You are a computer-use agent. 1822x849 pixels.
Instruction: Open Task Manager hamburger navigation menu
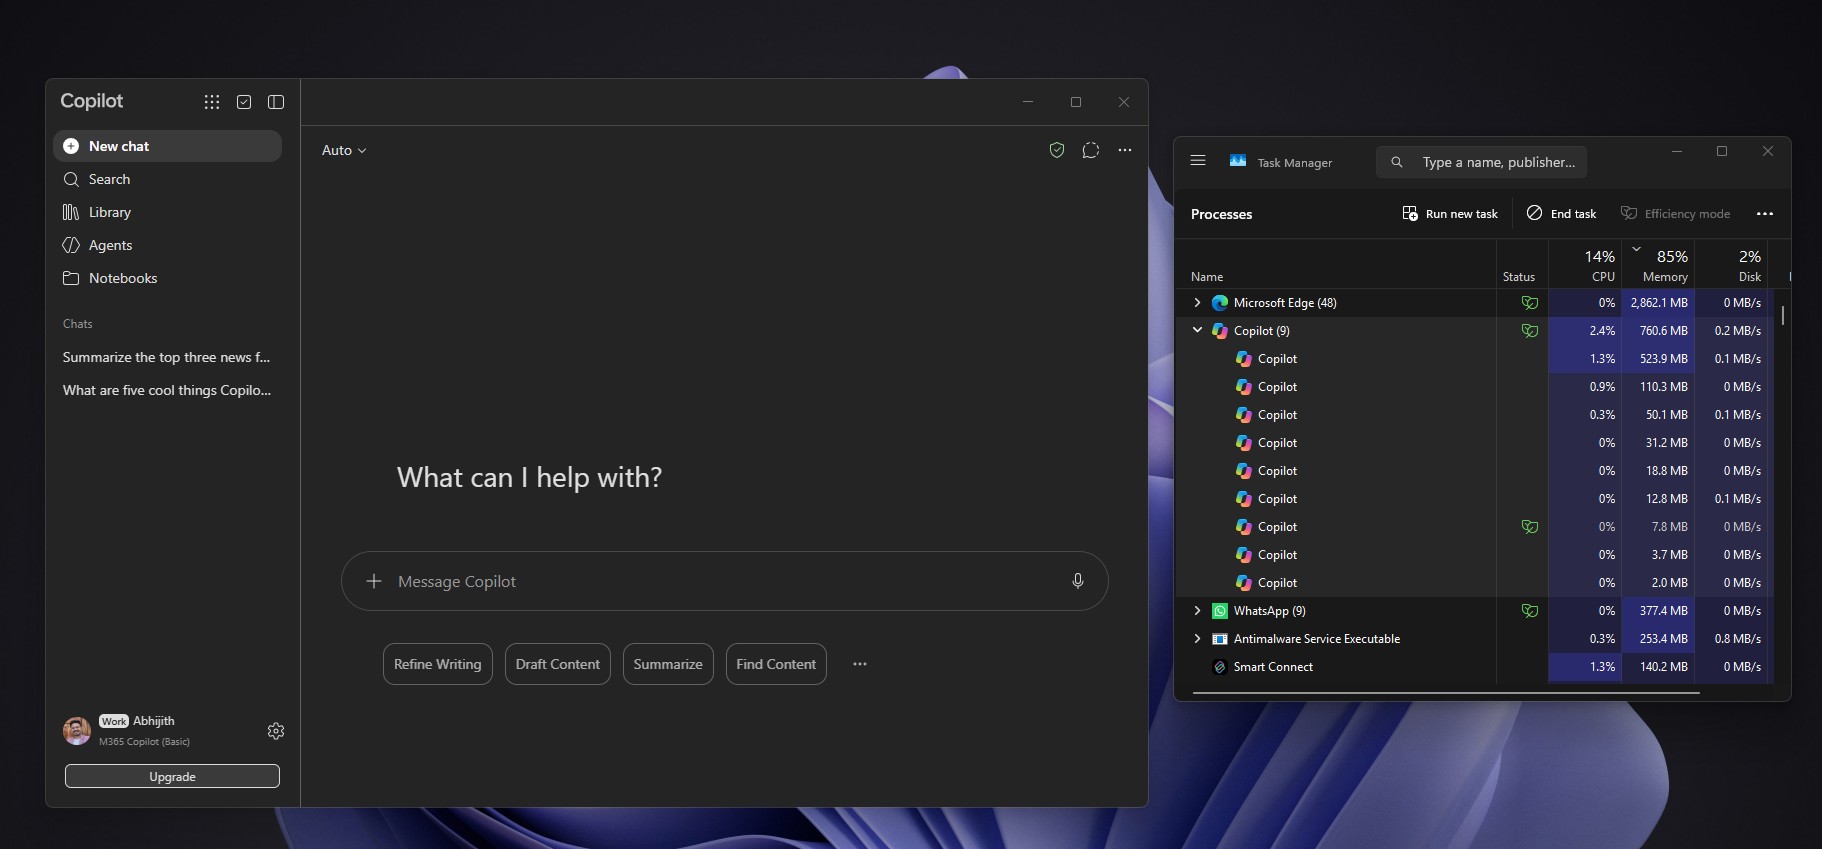[x=1198, y=161]
